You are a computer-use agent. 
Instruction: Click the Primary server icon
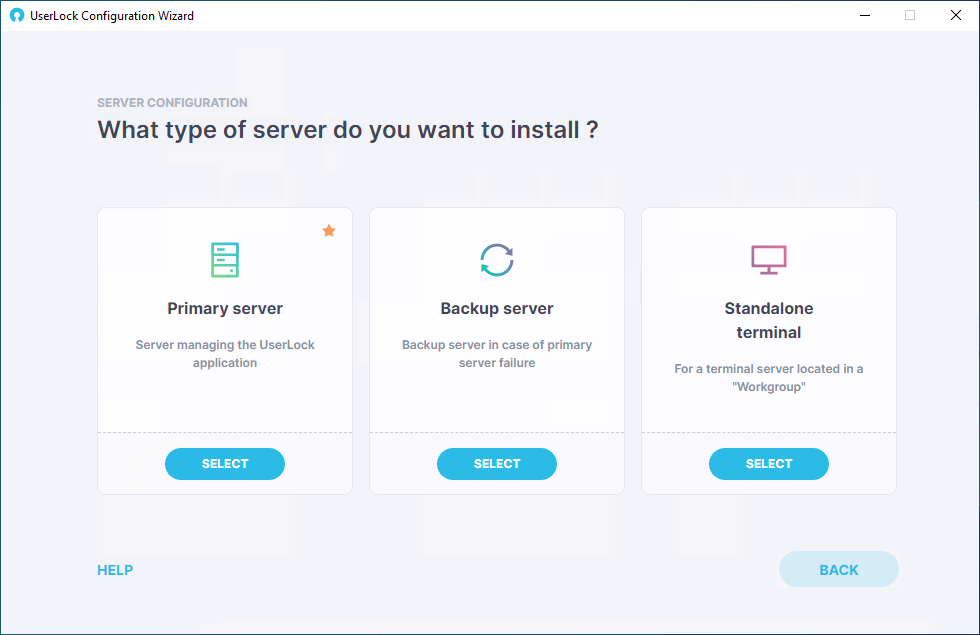[225, 259]
